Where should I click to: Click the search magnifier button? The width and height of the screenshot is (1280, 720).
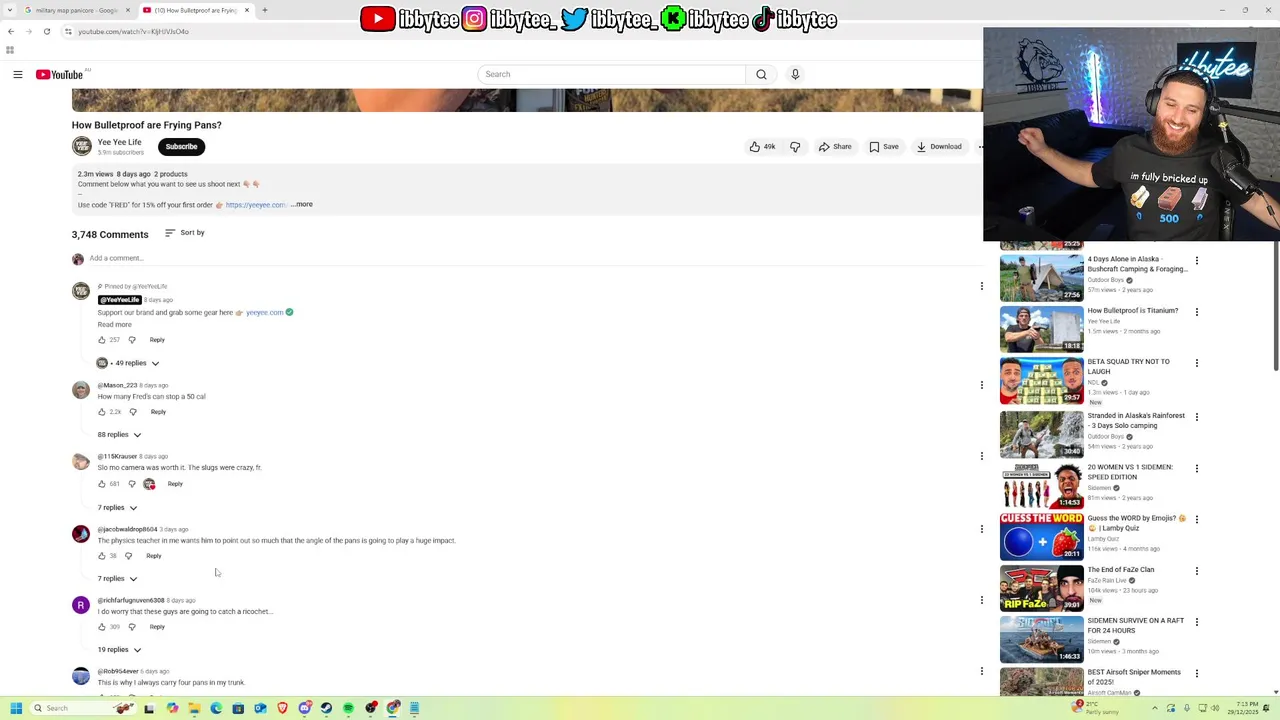[x=761, y=74]
